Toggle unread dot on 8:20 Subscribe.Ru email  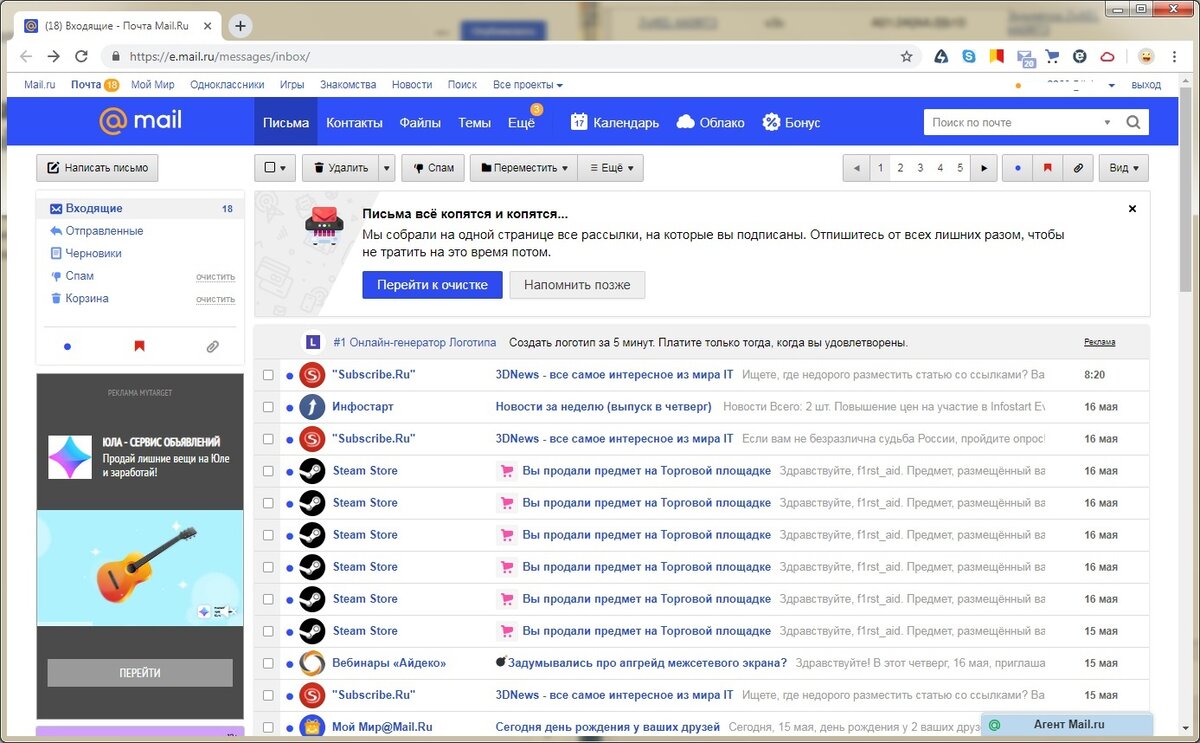pos(289,375)
